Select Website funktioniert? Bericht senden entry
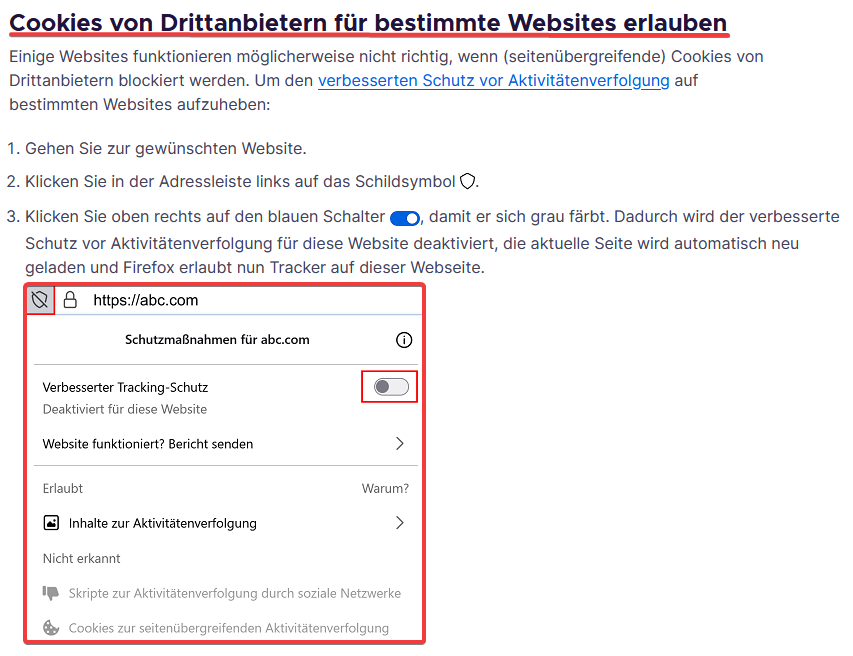 tap(148, 443)
